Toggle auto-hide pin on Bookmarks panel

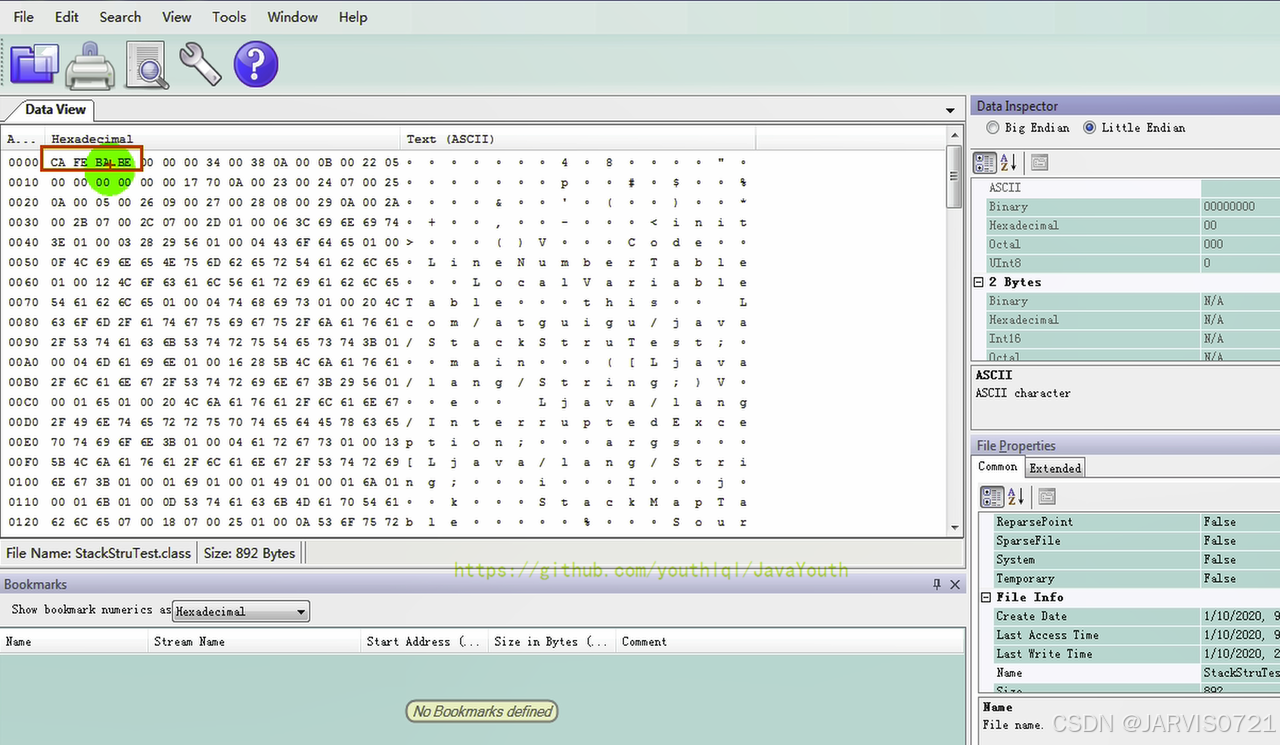(x=937, y=584)
